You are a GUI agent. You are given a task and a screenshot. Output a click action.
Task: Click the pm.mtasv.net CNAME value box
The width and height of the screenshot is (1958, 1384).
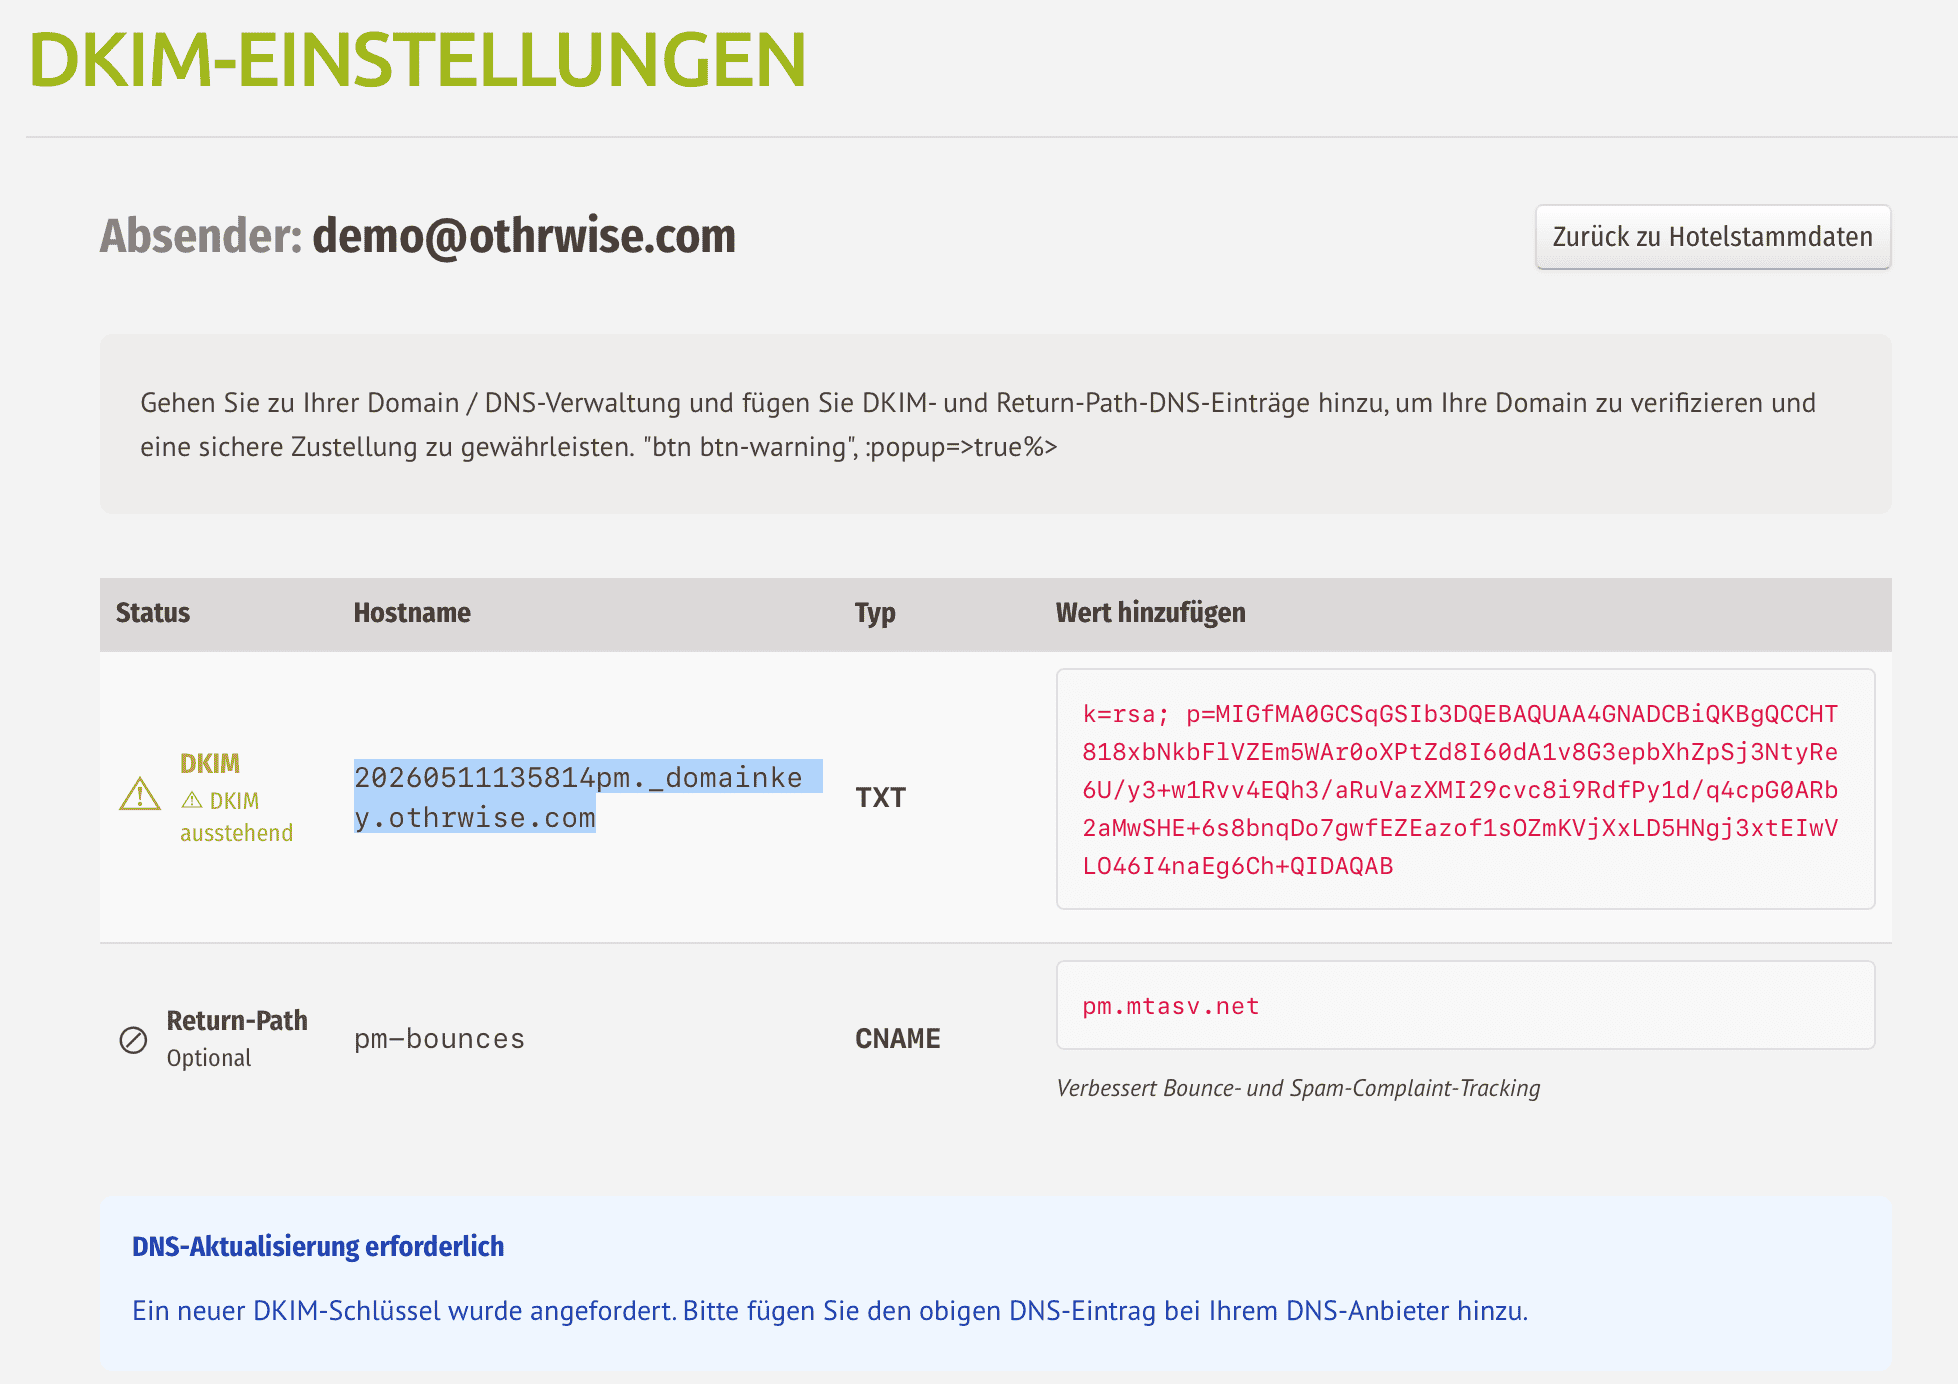[x=1465, y=1005]
